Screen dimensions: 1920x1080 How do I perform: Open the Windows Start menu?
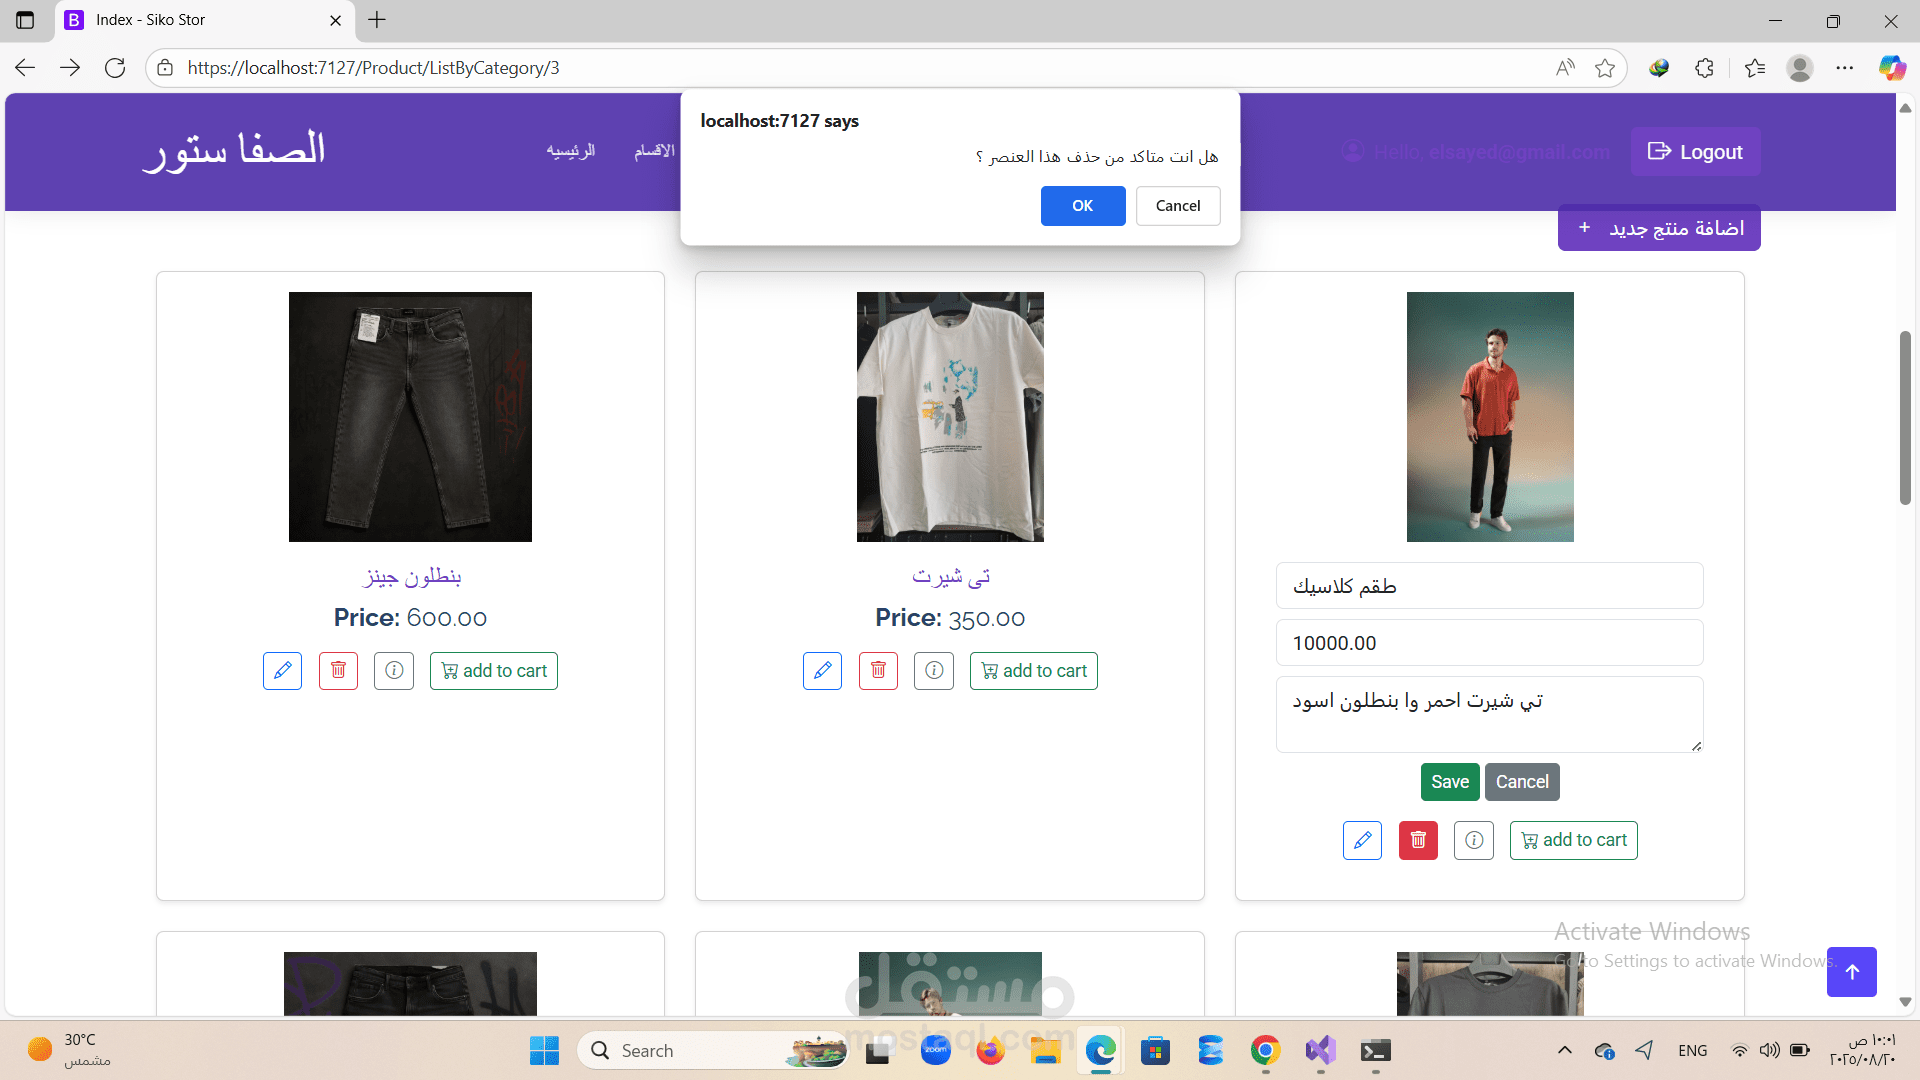(544, 1051)
